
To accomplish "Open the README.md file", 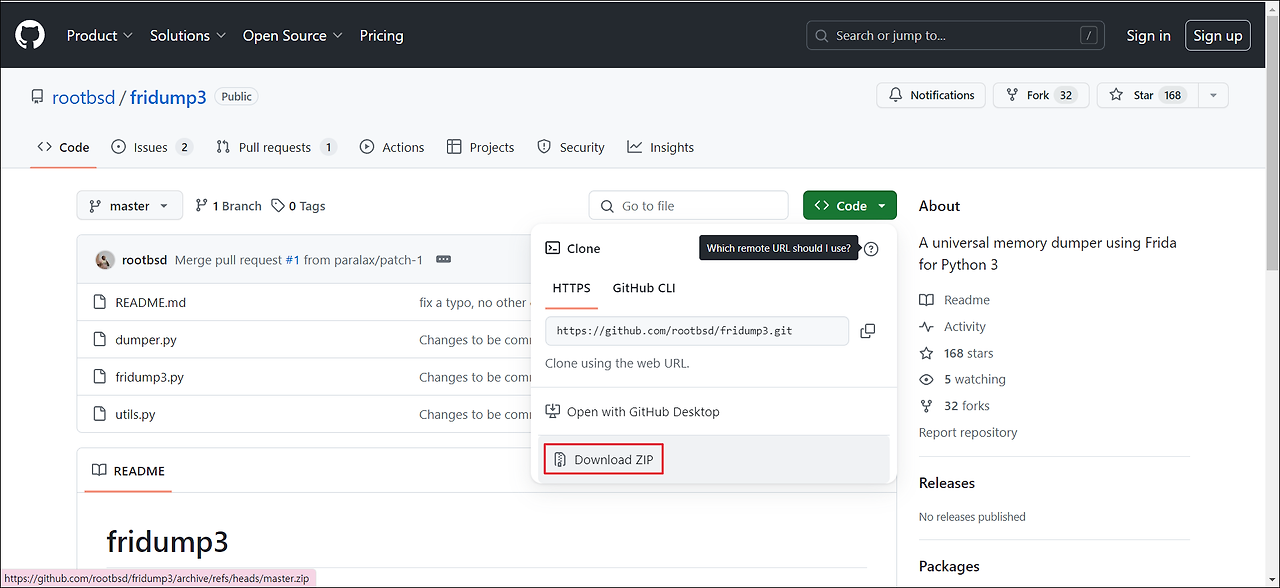I will (x=150, y=302).
